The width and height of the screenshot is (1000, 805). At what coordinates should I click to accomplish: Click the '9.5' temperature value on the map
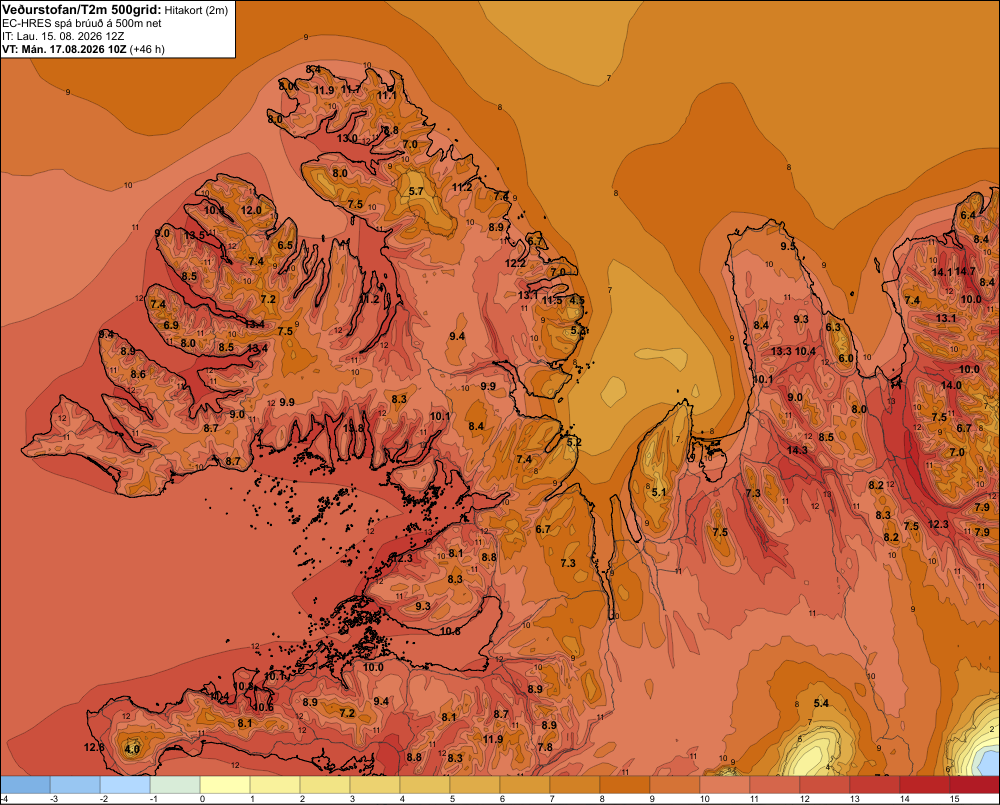point(788,246)
